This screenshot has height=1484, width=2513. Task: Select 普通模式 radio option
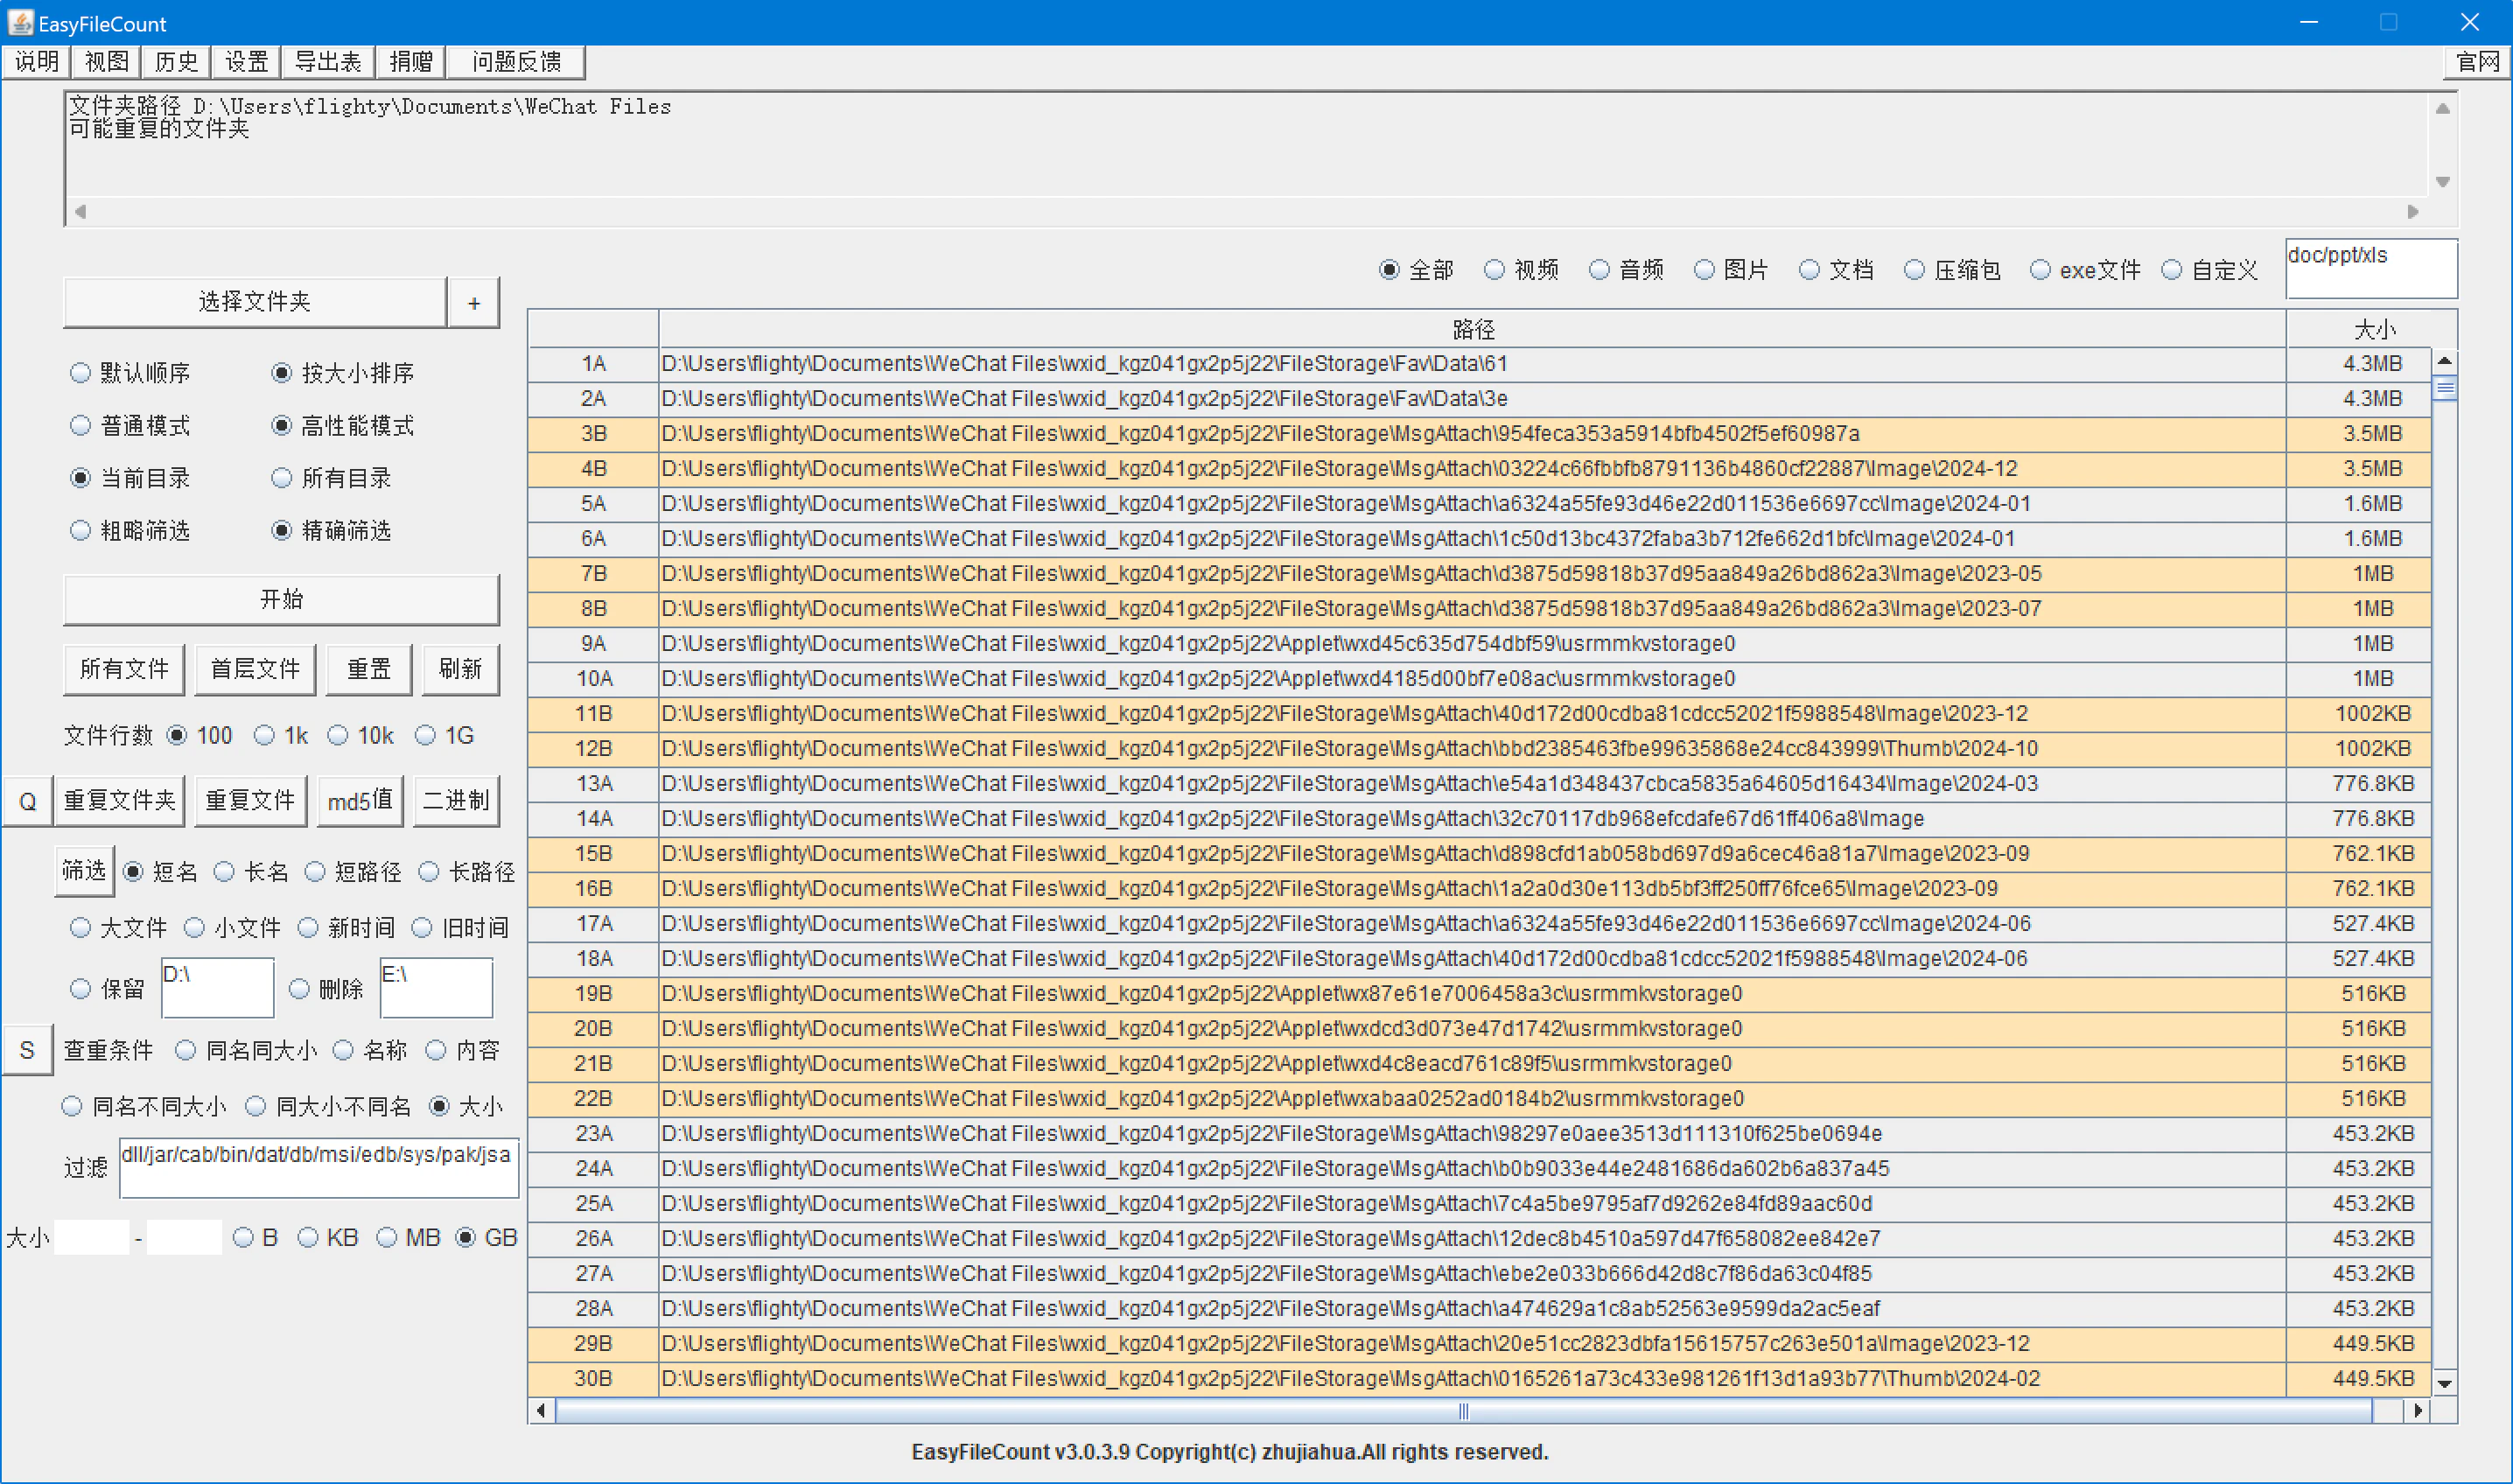point(131,426)
